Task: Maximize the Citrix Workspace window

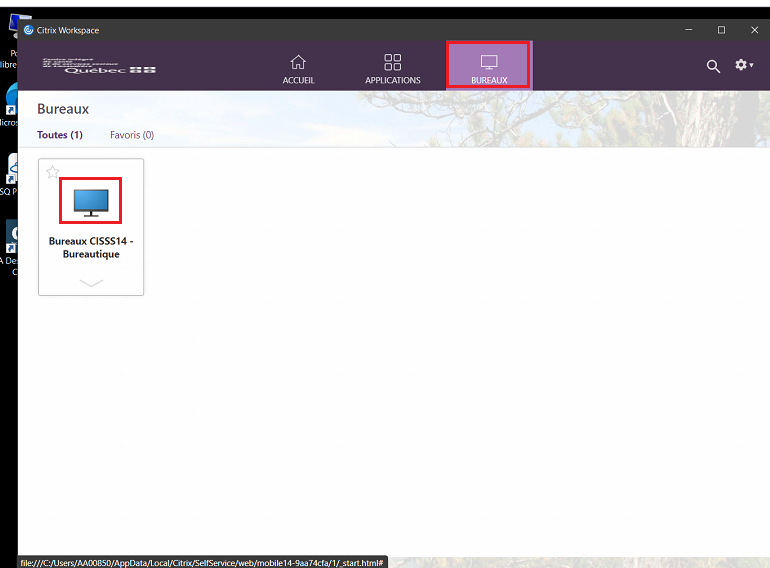Action: 721,30
